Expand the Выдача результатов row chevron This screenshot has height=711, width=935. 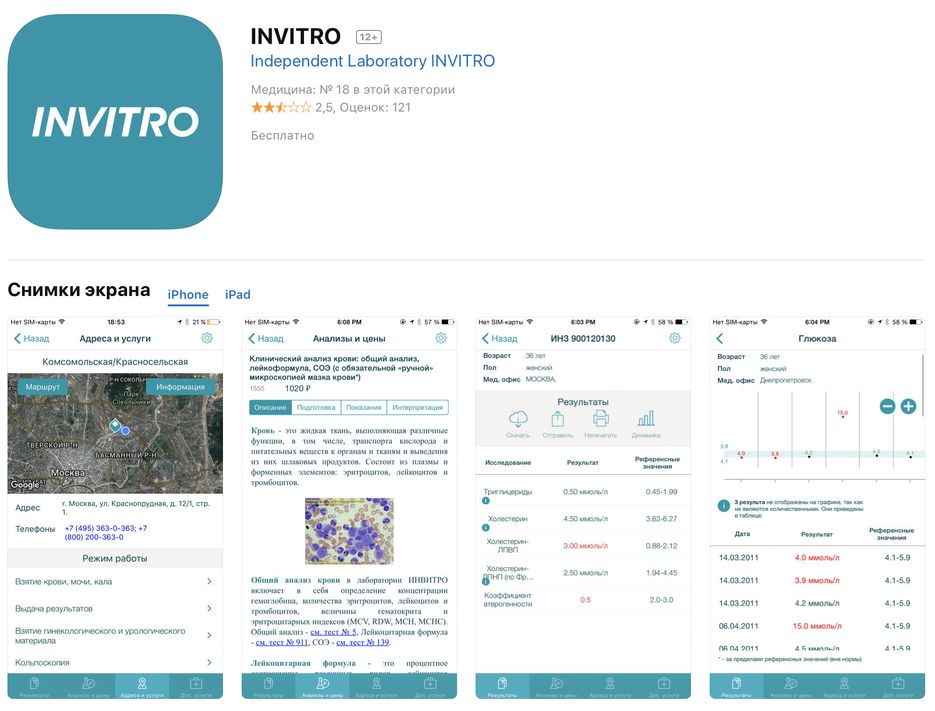209,608
